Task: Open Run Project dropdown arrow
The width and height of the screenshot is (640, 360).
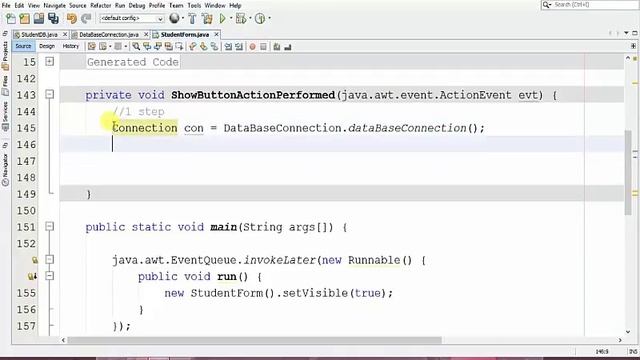Action: (231, 18)
